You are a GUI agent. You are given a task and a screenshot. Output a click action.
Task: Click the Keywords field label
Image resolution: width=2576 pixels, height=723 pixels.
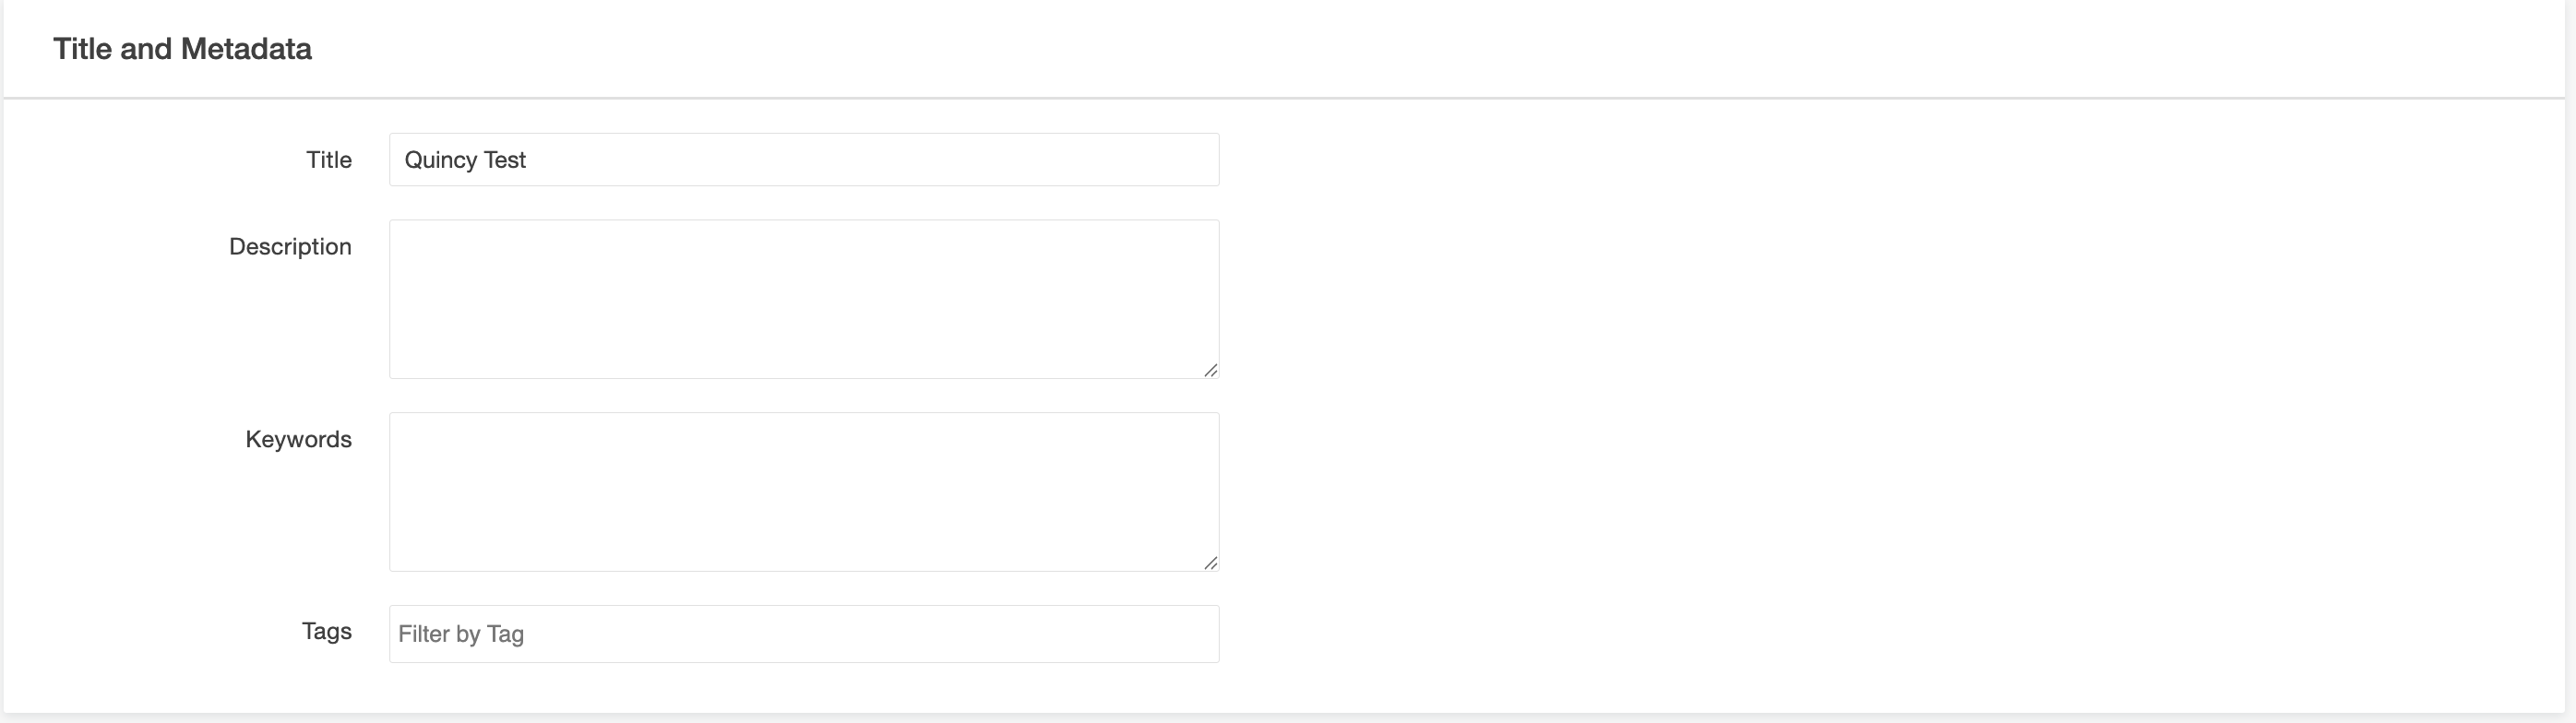click(298, 440)
